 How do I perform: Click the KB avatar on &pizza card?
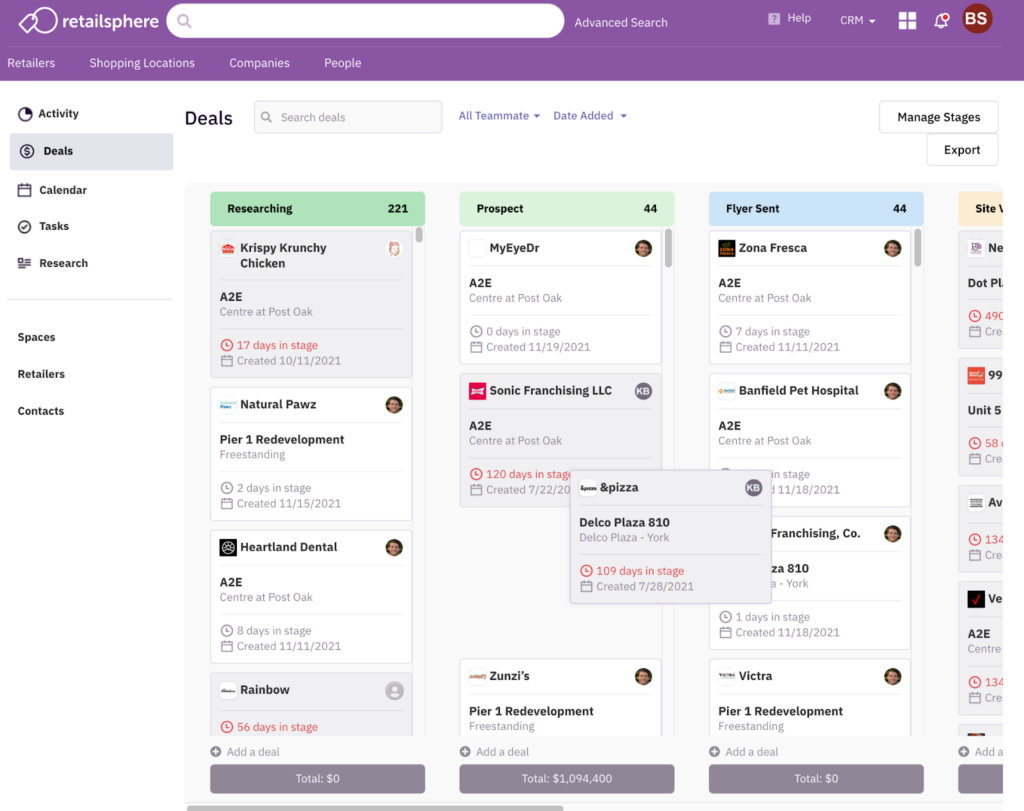tap(754, 488)
